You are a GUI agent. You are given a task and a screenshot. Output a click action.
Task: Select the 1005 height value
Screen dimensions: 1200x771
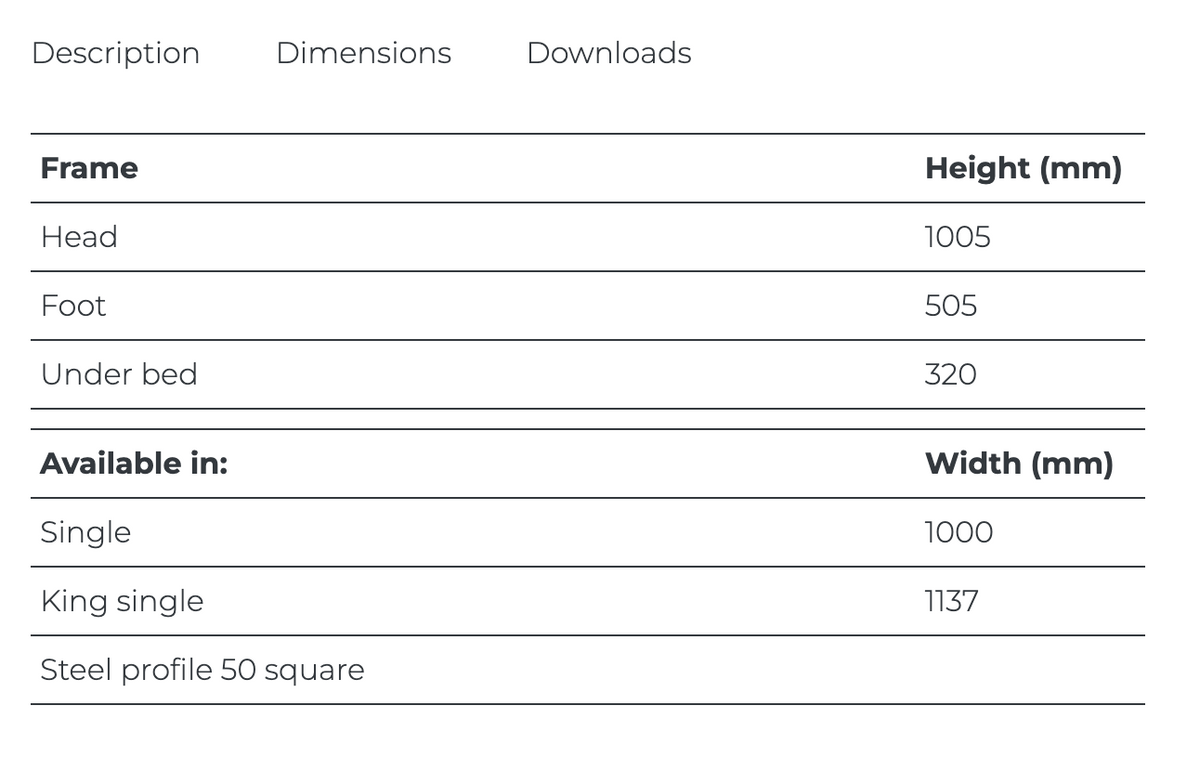coord(957,237)
